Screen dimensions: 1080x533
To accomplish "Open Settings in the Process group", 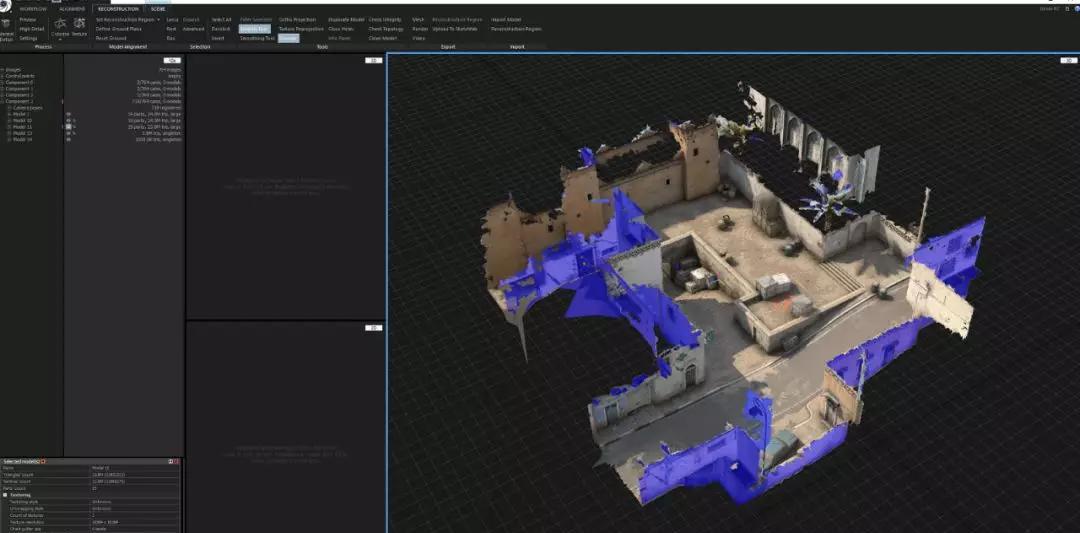I will (x=28, y=39).
